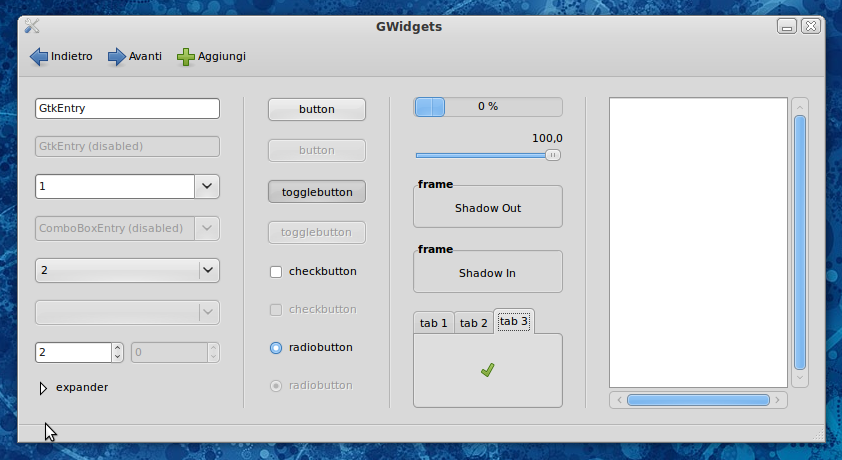Click the horizontal scale slider handle

553,155
